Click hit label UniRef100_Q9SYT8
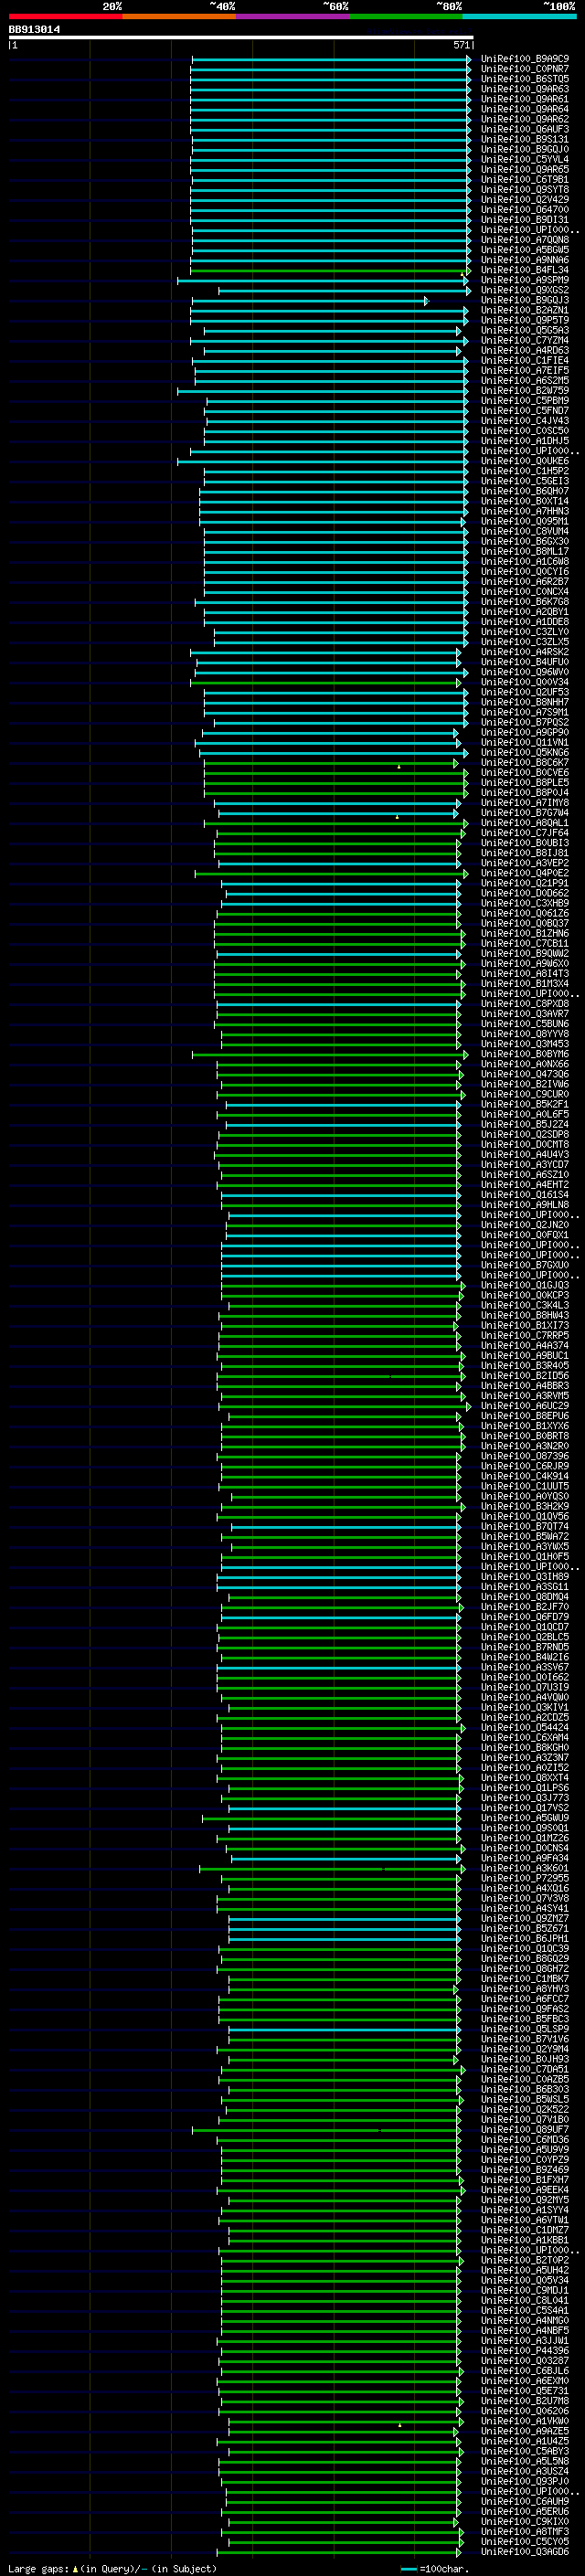This screenshot has height=2576, width=585. [x=524, y=189]
